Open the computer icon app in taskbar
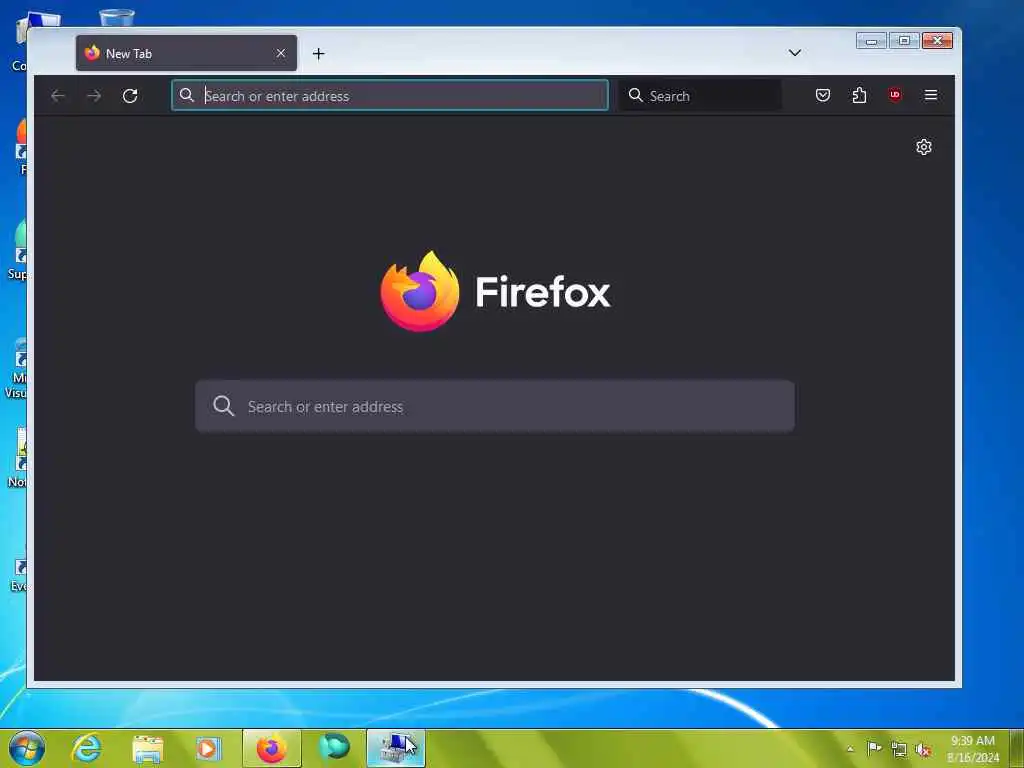This screenshot has width=1024, height=768. click(396, 748)
